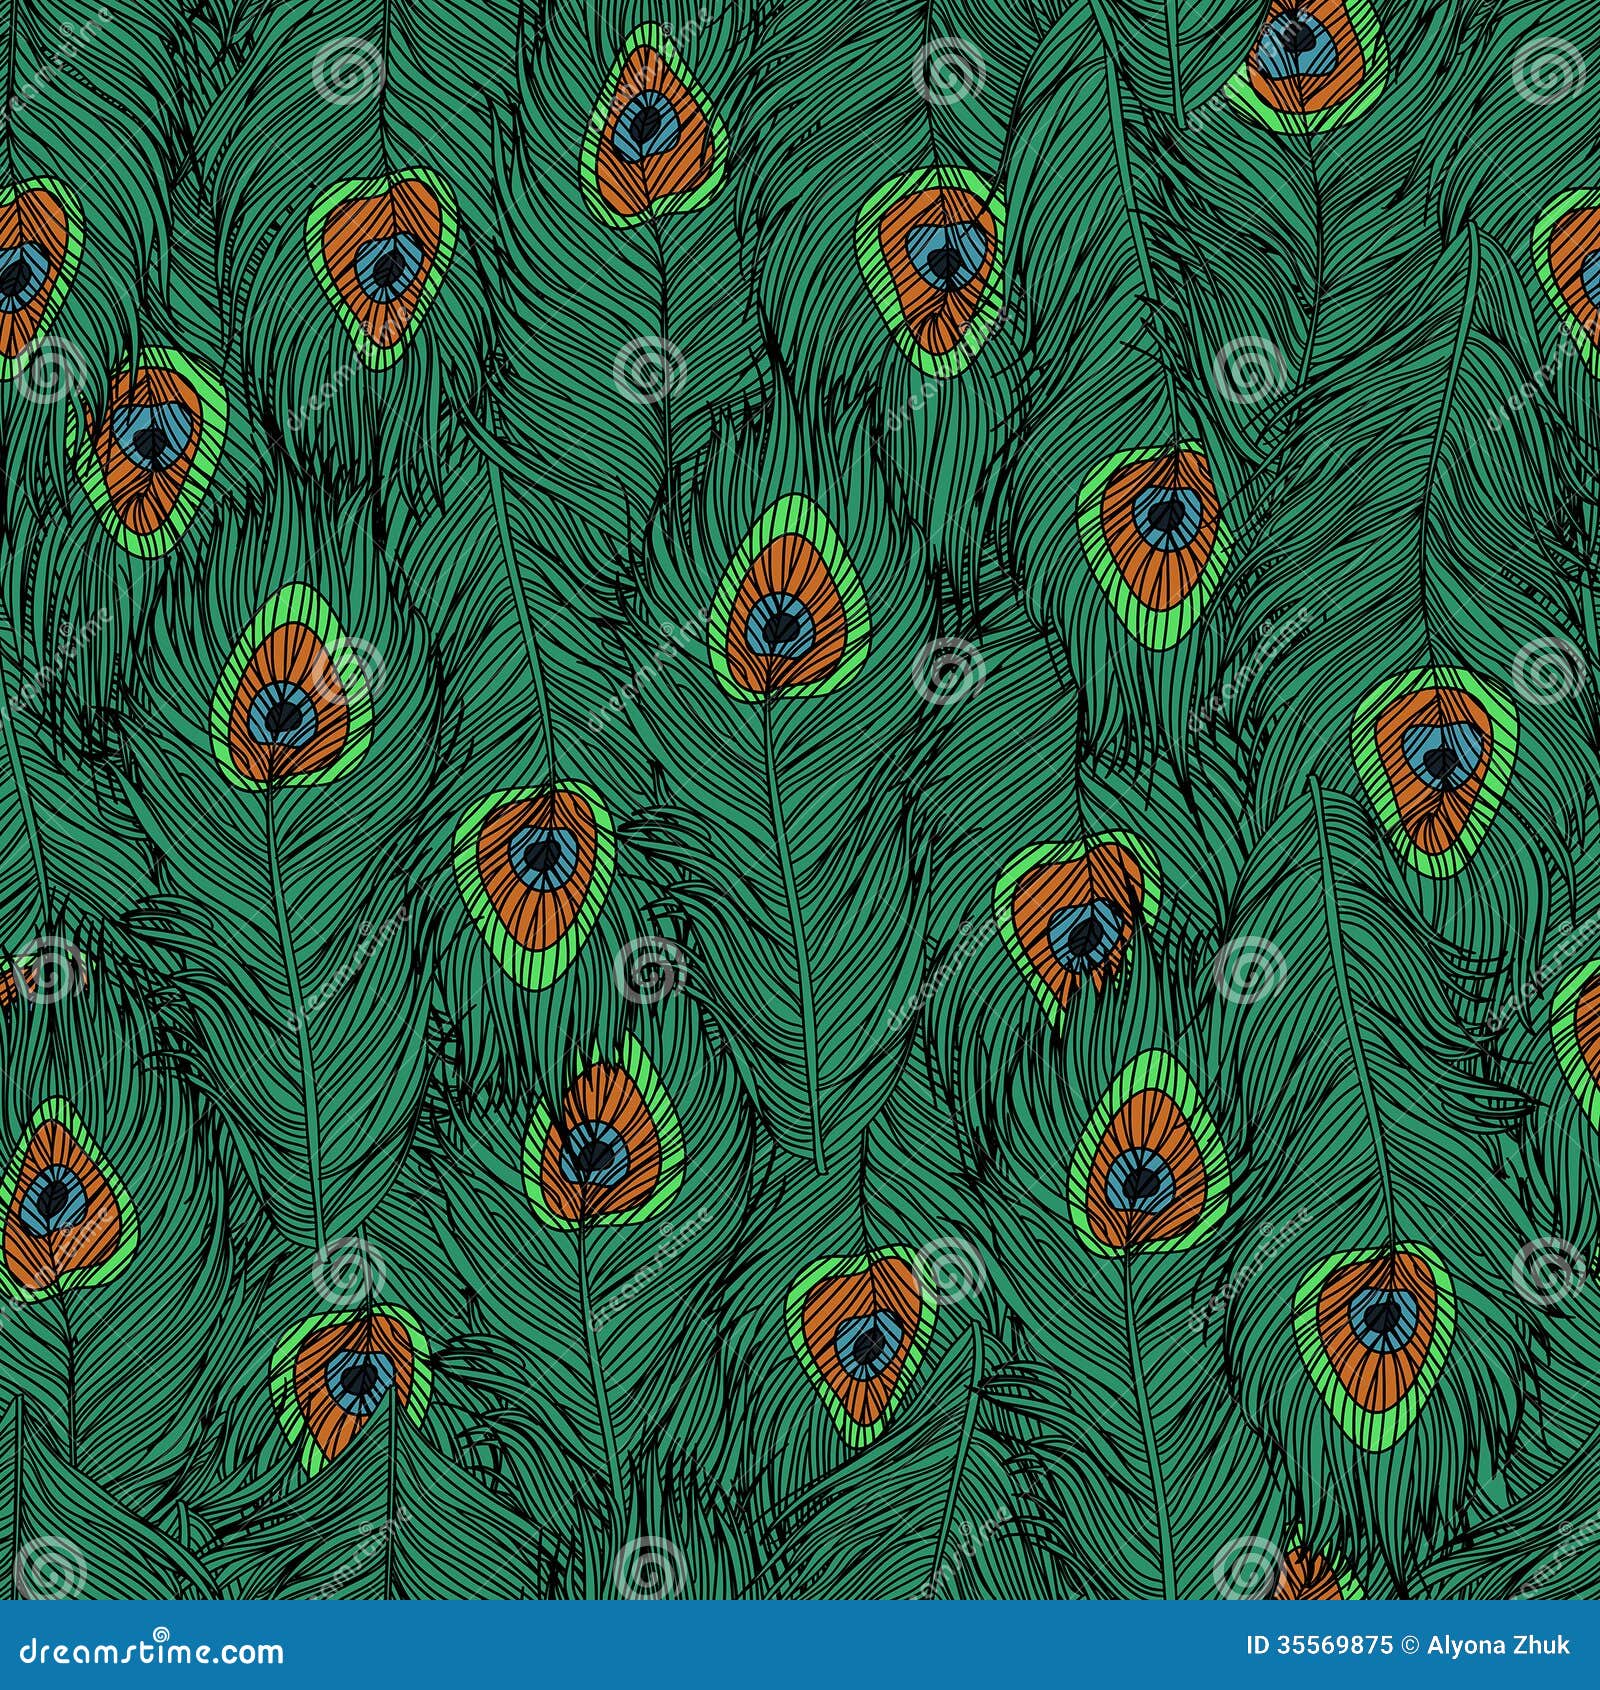Click the black pupil of the lower-left eyespot
This screenshot has width=1600, height=1690.
[55, 1195]
